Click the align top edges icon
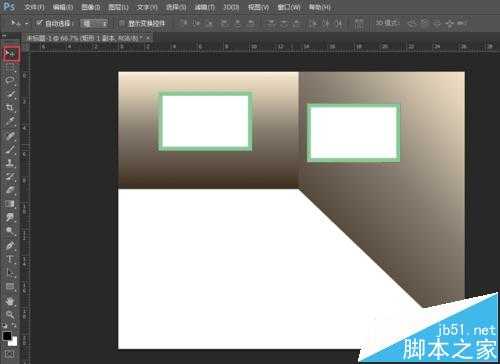This screenshot has height=364, width=500. pos(183,23)
